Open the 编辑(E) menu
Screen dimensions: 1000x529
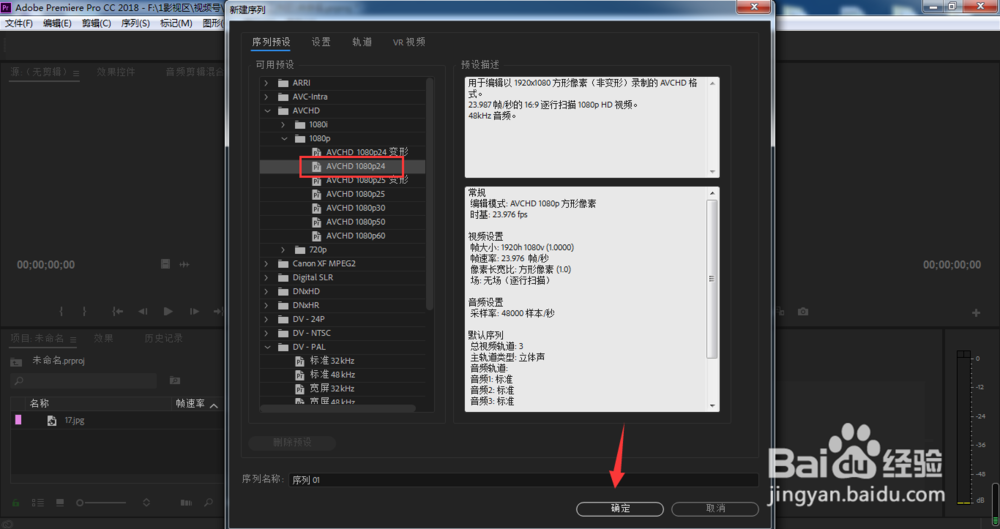[x=57, y=23]
